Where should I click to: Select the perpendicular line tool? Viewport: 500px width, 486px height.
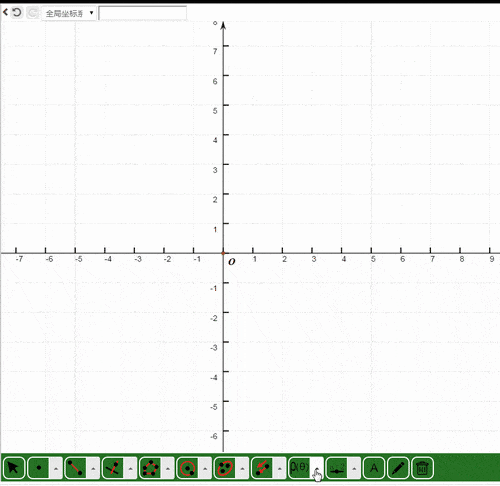pyautogui.click(x=113, y=468)
